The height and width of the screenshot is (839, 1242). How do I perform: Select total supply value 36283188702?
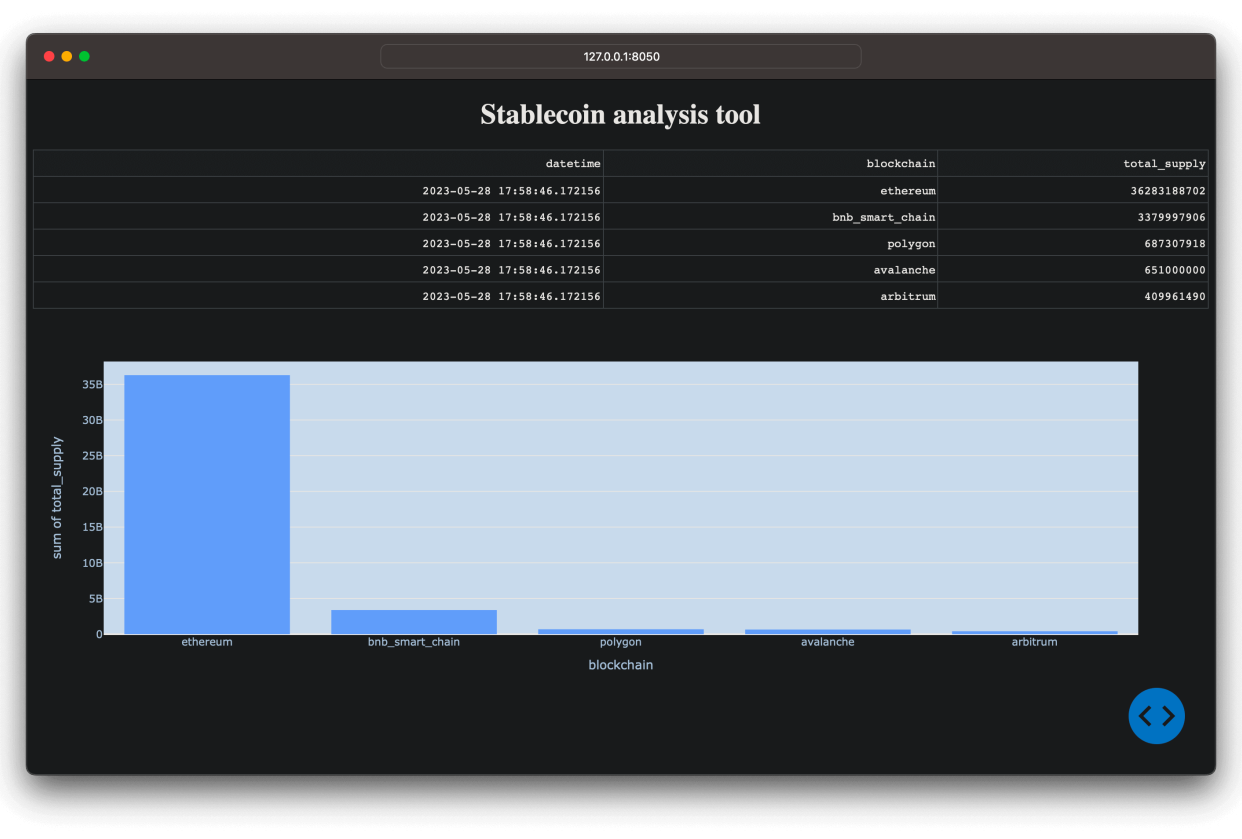tap(1161, 190)
